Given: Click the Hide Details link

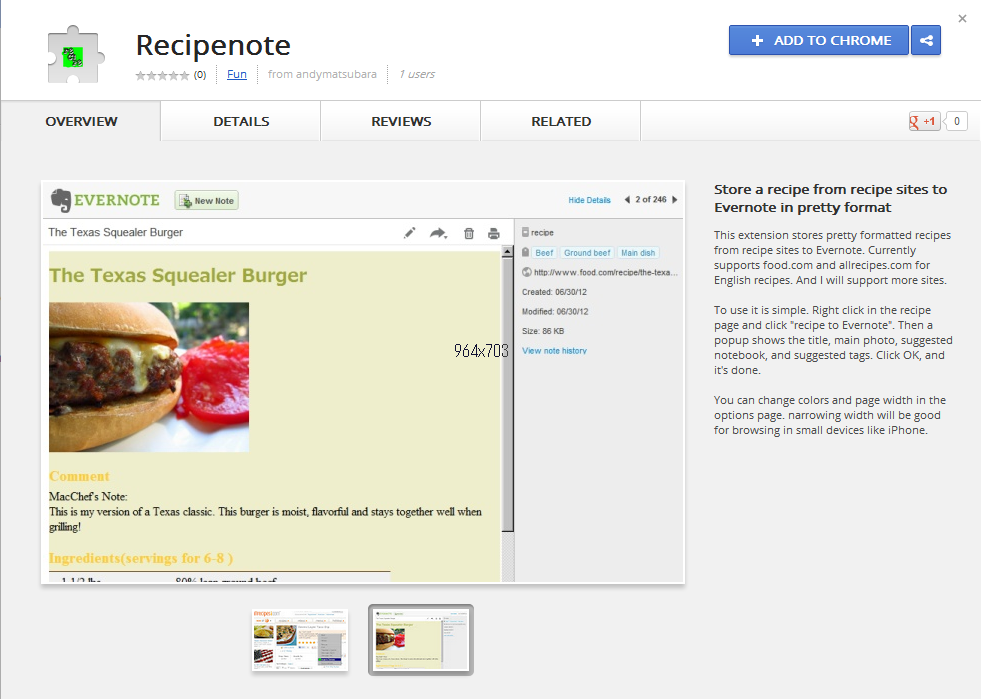Looking at the screenshot, I should (x=589, y=200).
